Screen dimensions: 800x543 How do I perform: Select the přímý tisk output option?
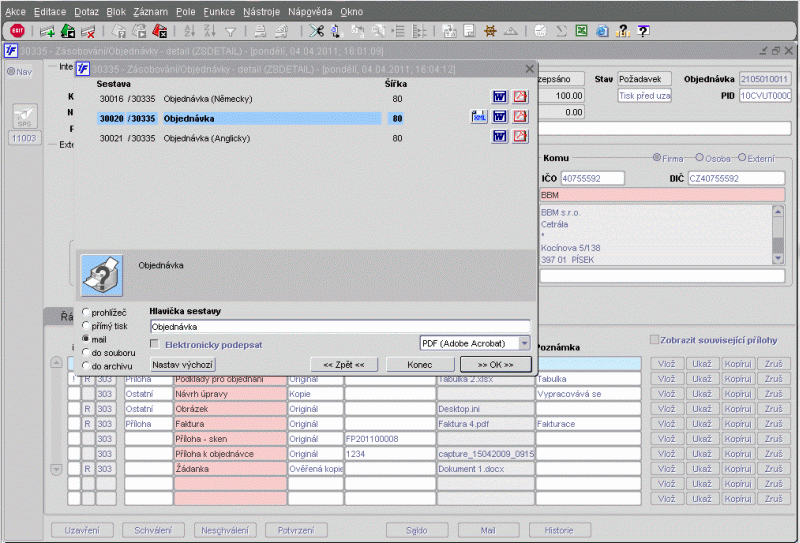pos(86,325)
